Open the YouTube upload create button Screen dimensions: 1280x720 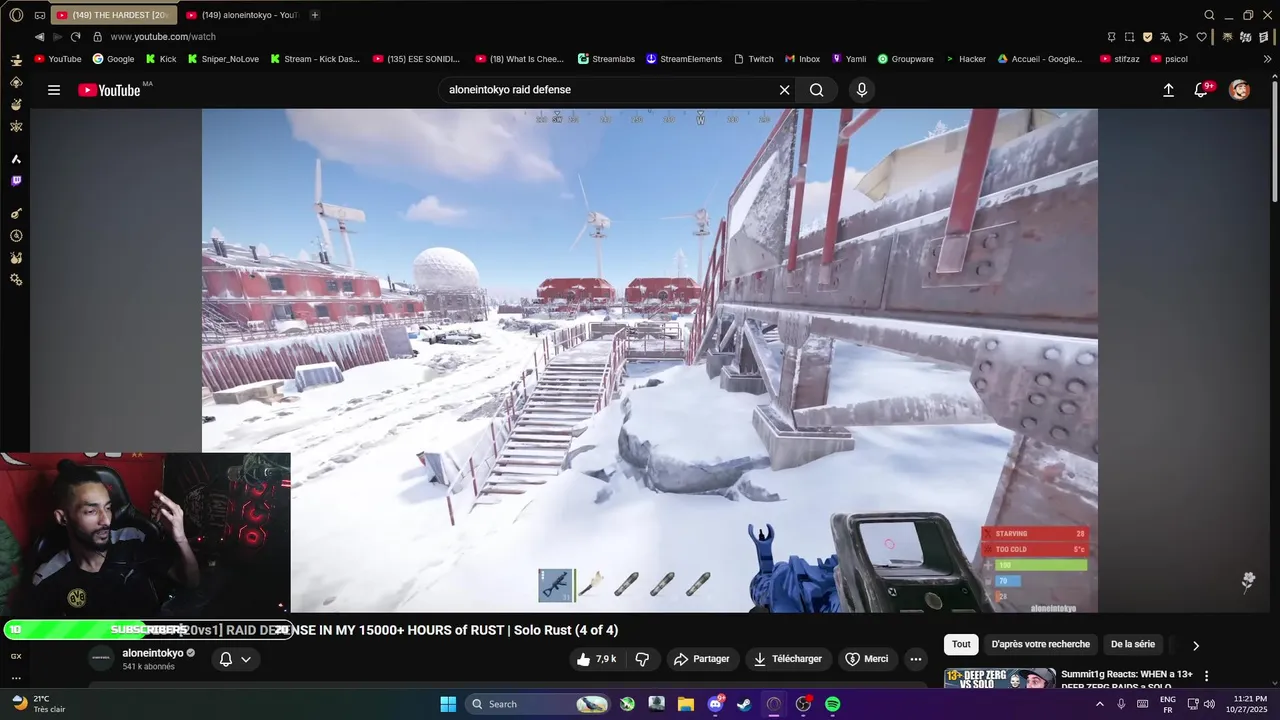(1168, 90)
